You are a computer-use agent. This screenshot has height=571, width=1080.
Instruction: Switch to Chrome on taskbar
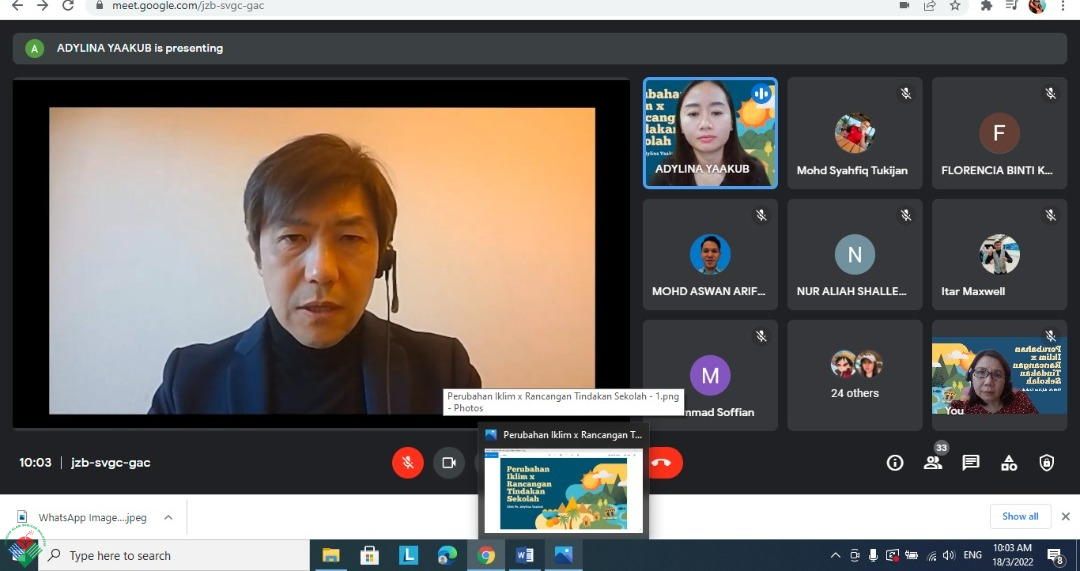pyautogui.click(x=486, y=555)
